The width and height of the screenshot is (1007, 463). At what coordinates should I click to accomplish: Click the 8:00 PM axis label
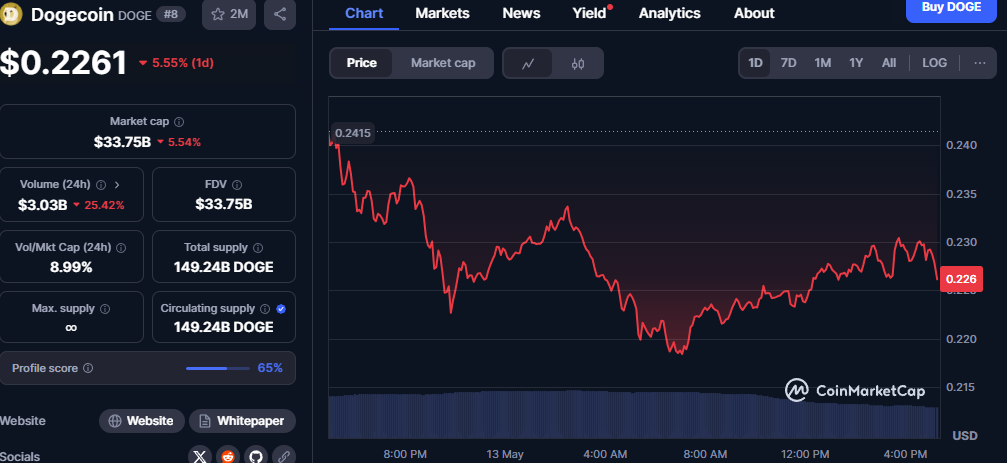(x=405, y=454)
